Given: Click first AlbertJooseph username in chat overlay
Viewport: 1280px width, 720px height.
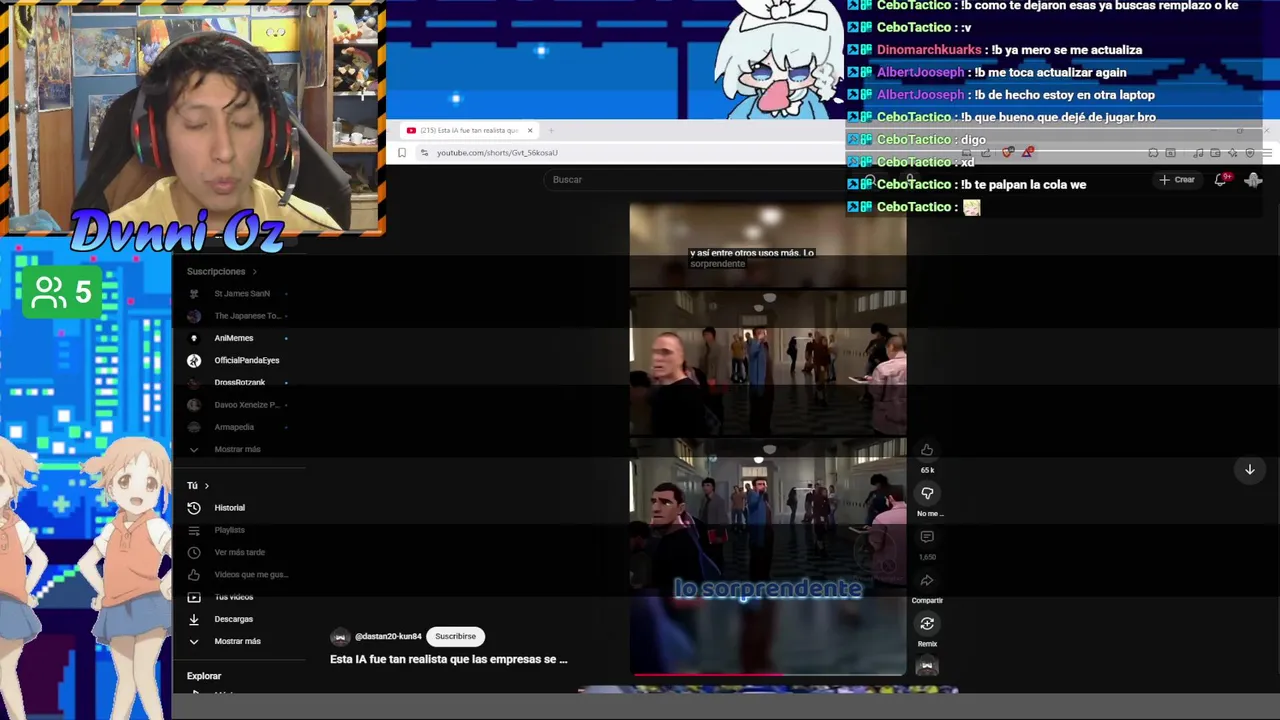Looking at the screenshot, I should pos(920,72).
